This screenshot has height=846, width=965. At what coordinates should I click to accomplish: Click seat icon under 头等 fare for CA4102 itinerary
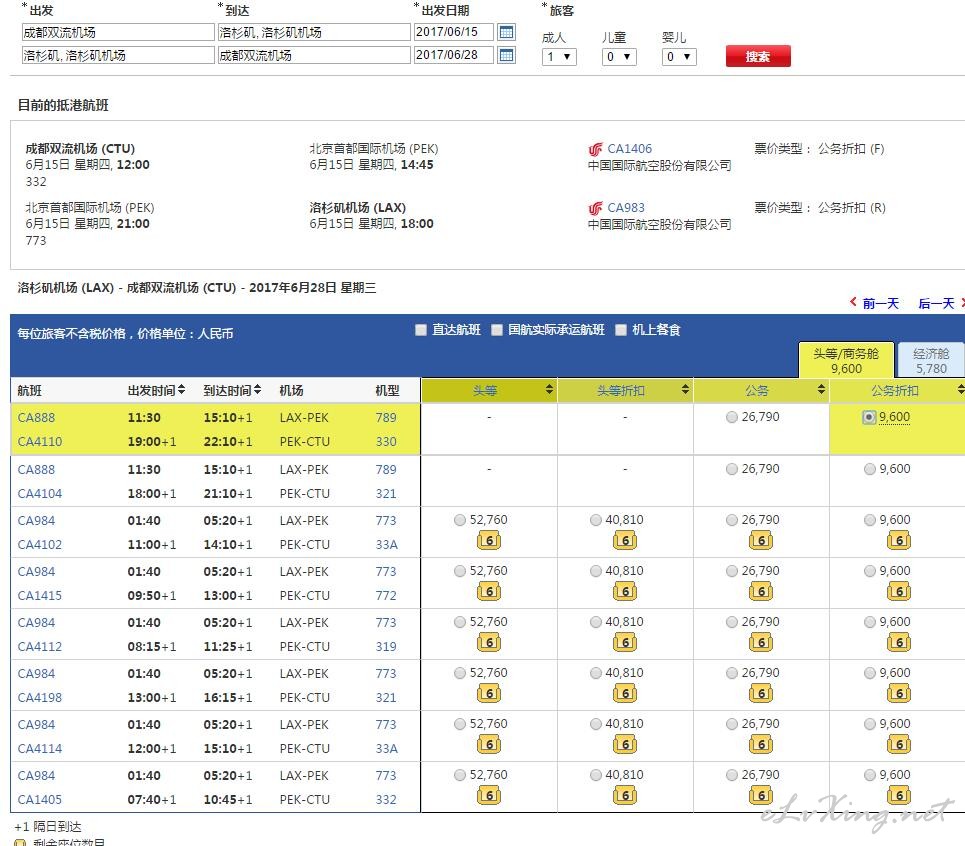point(489,541)
